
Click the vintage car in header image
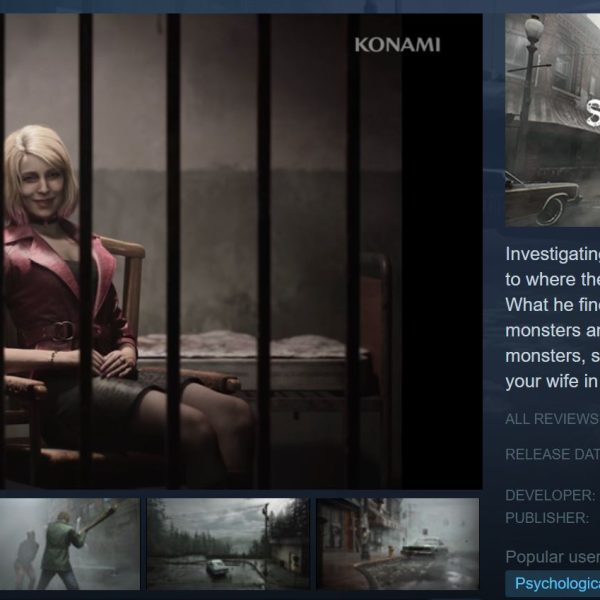click(x=543, y=197)
